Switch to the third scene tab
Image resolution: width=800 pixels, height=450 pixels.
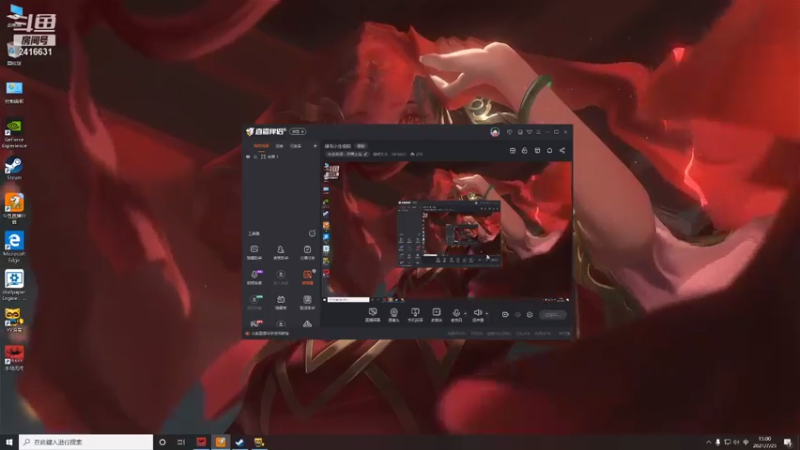click(x=296, y=146)
